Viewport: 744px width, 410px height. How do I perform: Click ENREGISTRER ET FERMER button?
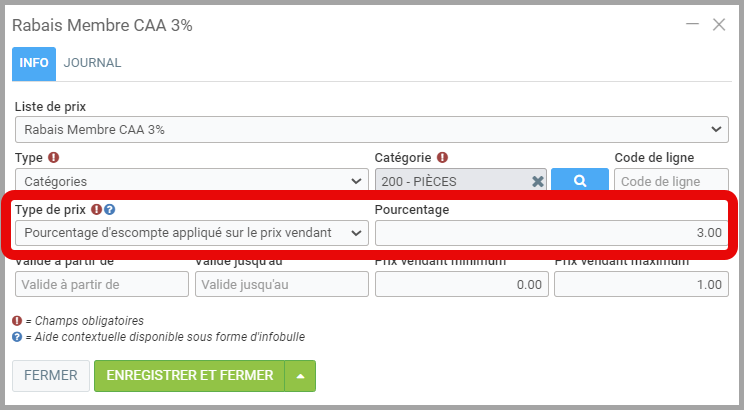click(x=189, y=376)
